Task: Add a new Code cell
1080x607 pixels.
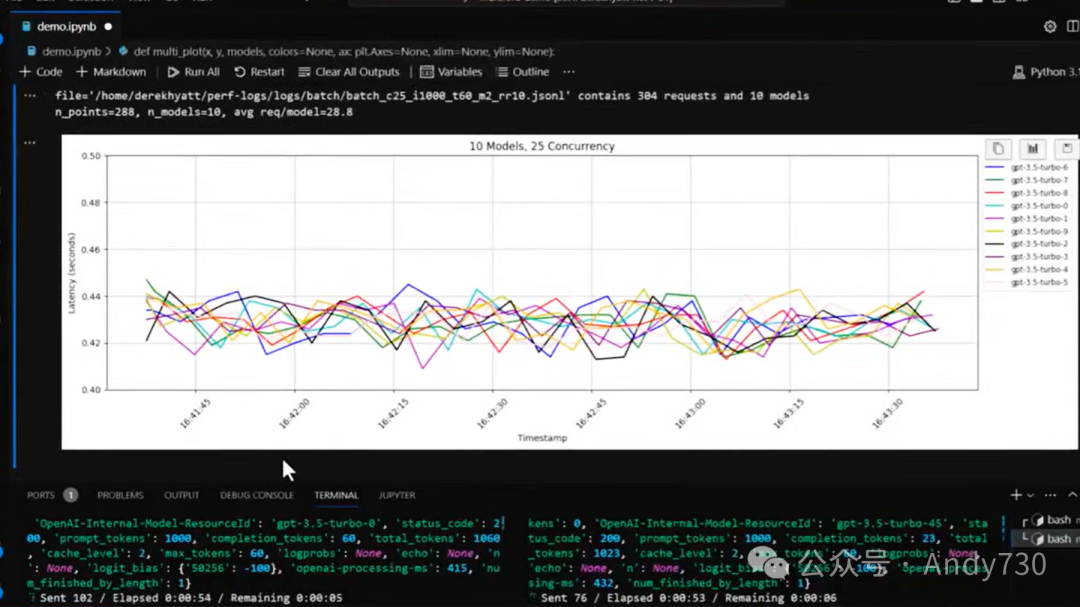Action: 41,72
